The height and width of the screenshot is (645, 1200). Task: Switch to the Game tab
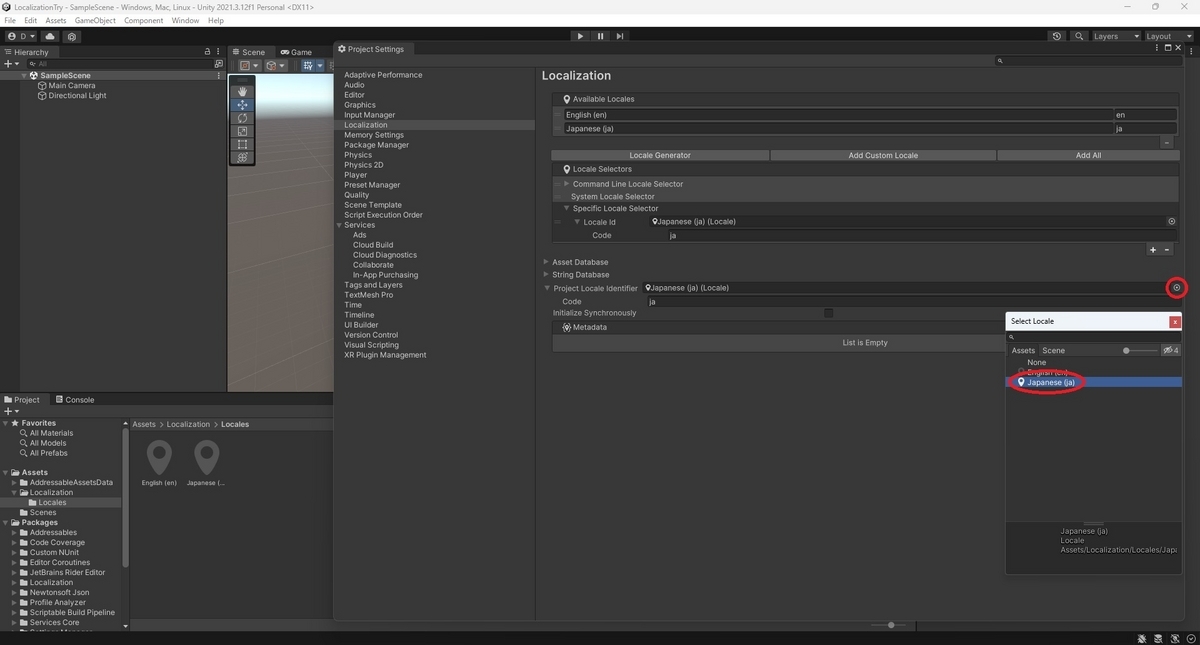point(296,52)
